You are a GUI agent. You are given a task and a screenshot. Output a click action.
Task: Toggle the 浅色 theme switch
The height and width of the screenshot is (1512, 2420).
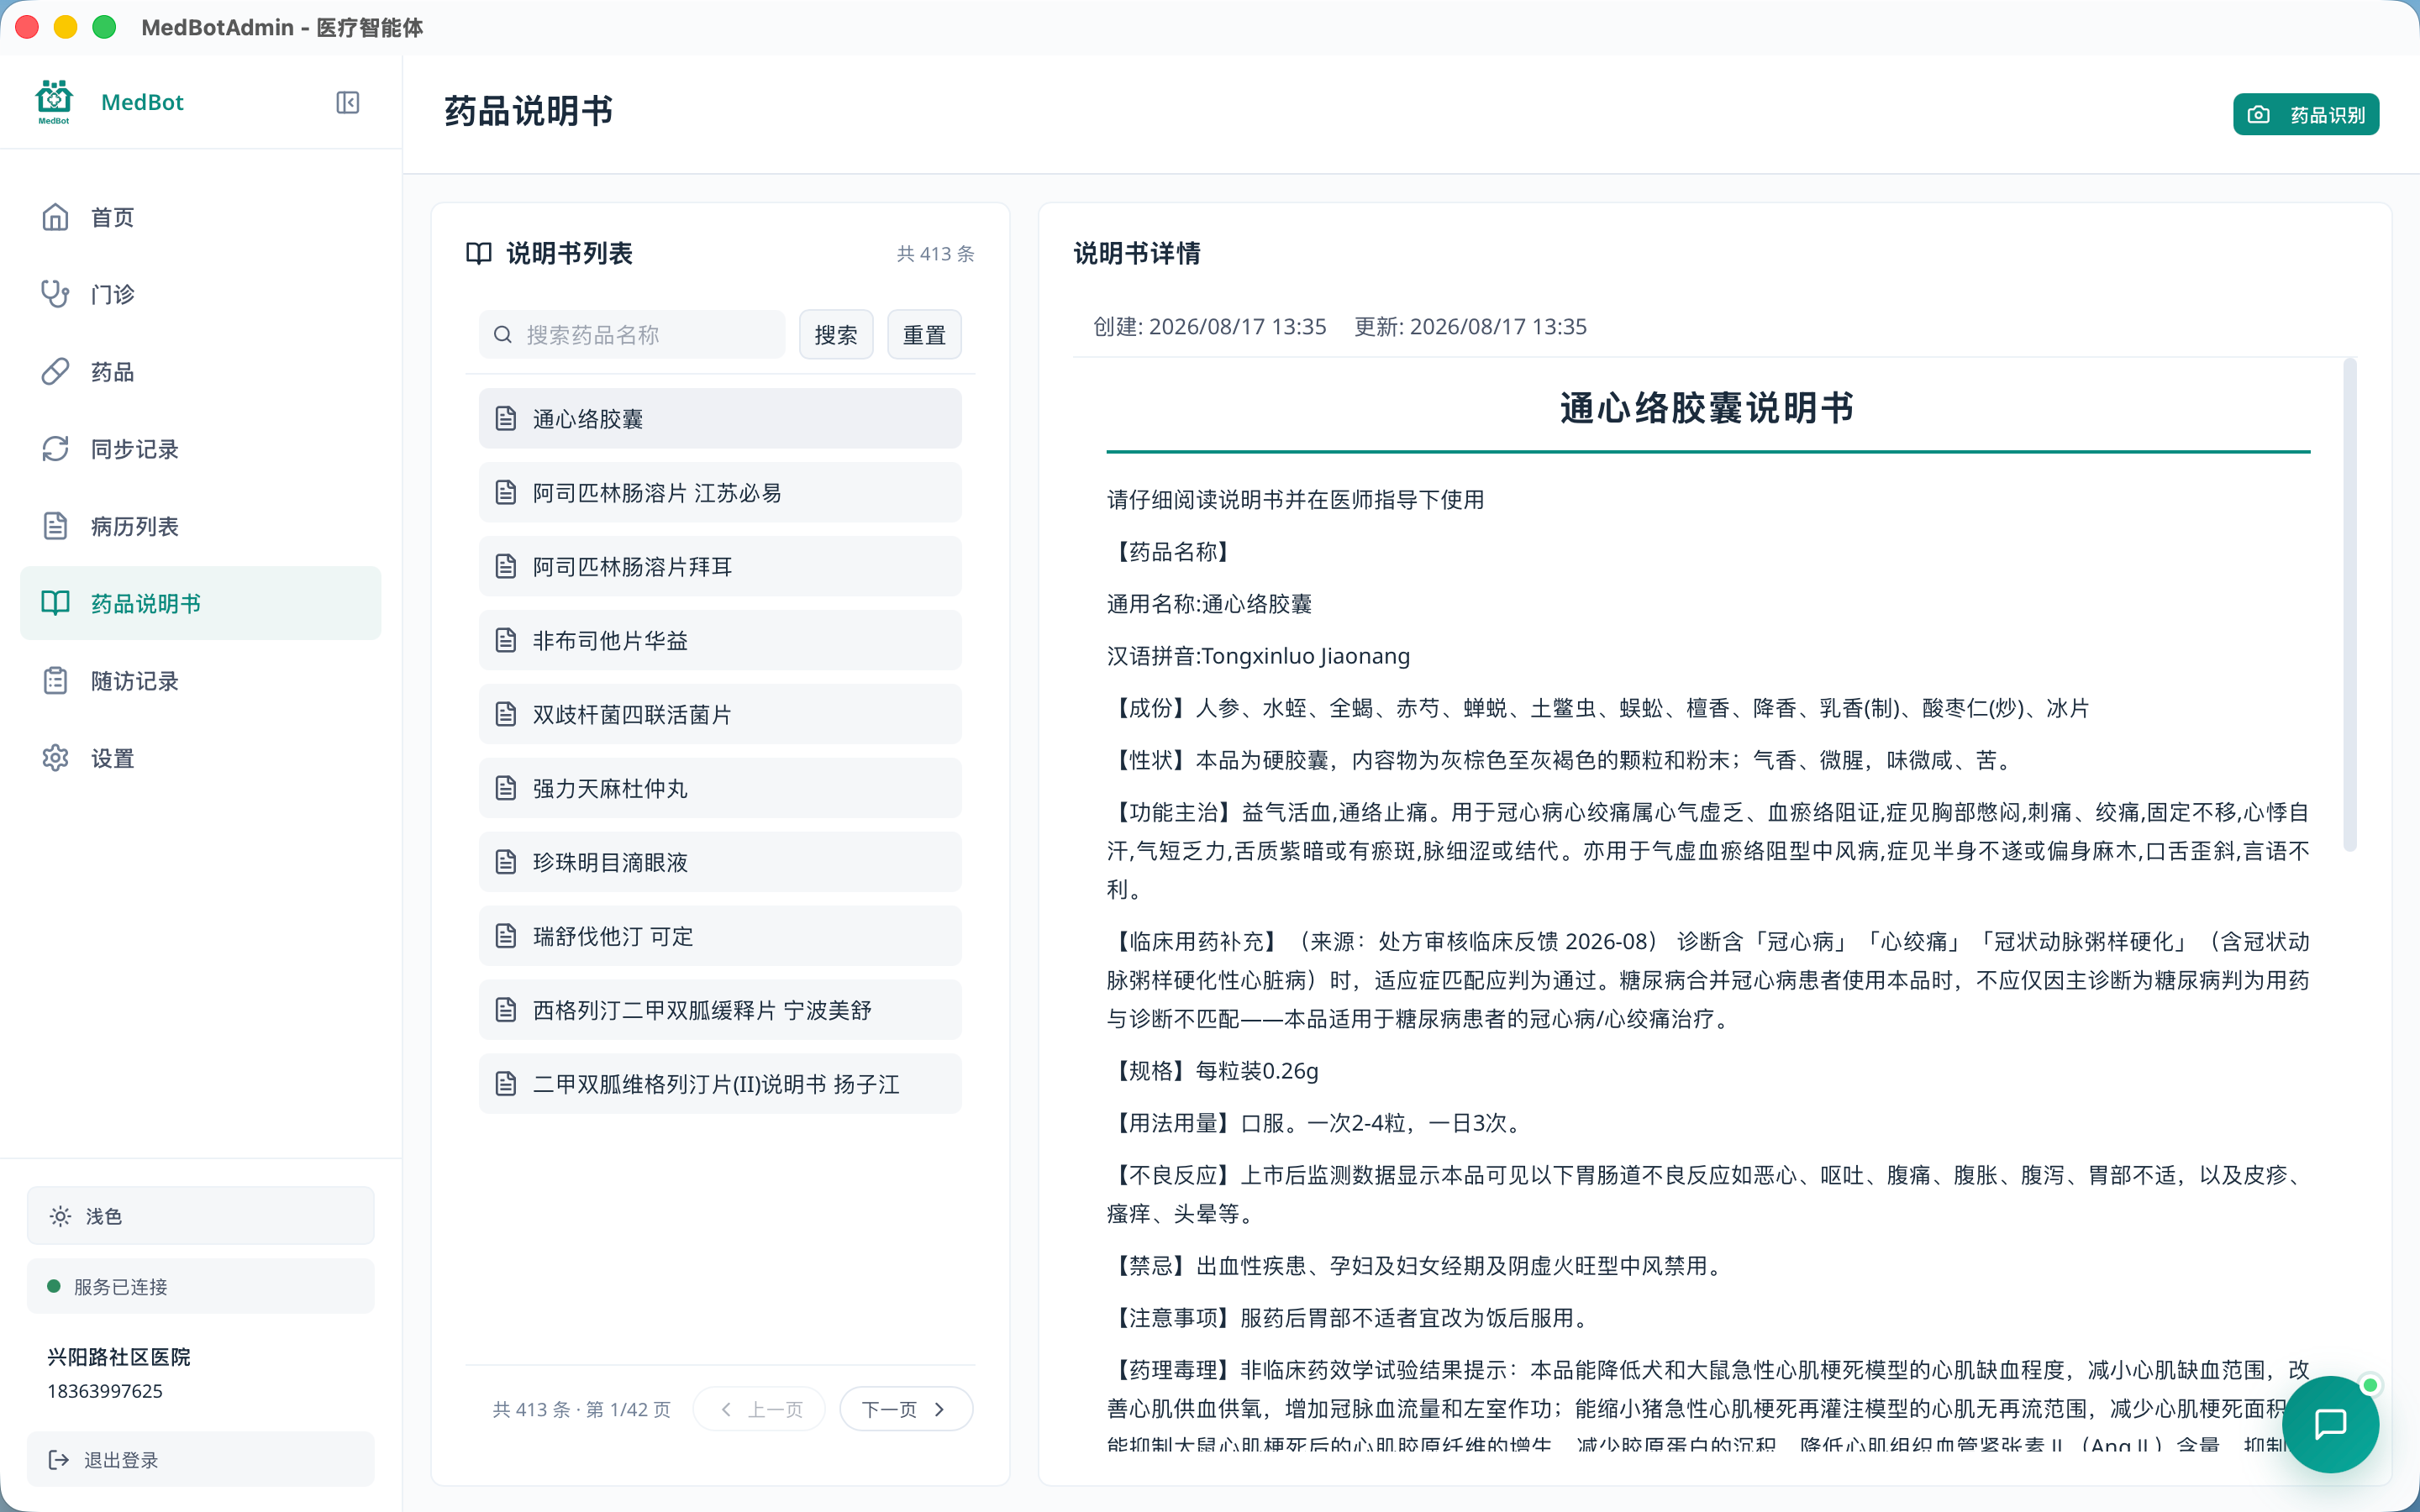click(x=201, y=1216)
